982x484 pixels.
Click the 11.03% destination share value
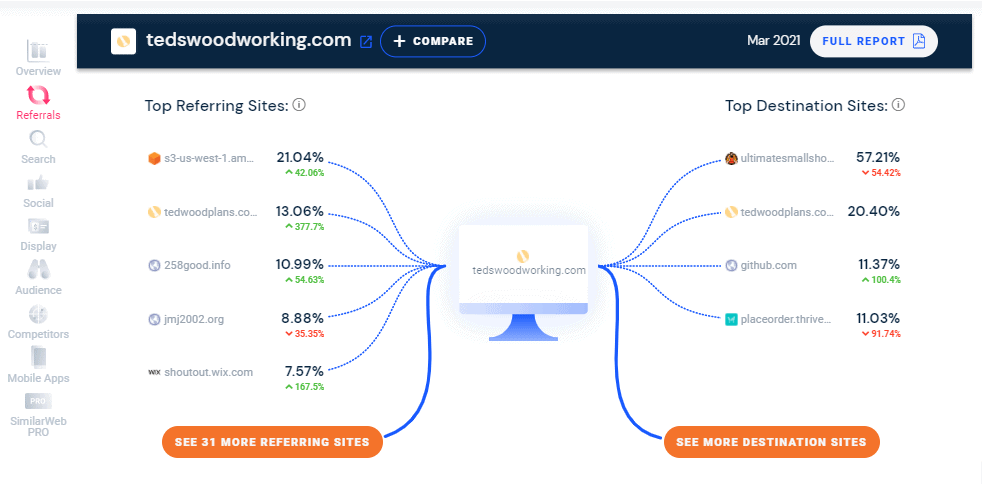pos(878,318)
